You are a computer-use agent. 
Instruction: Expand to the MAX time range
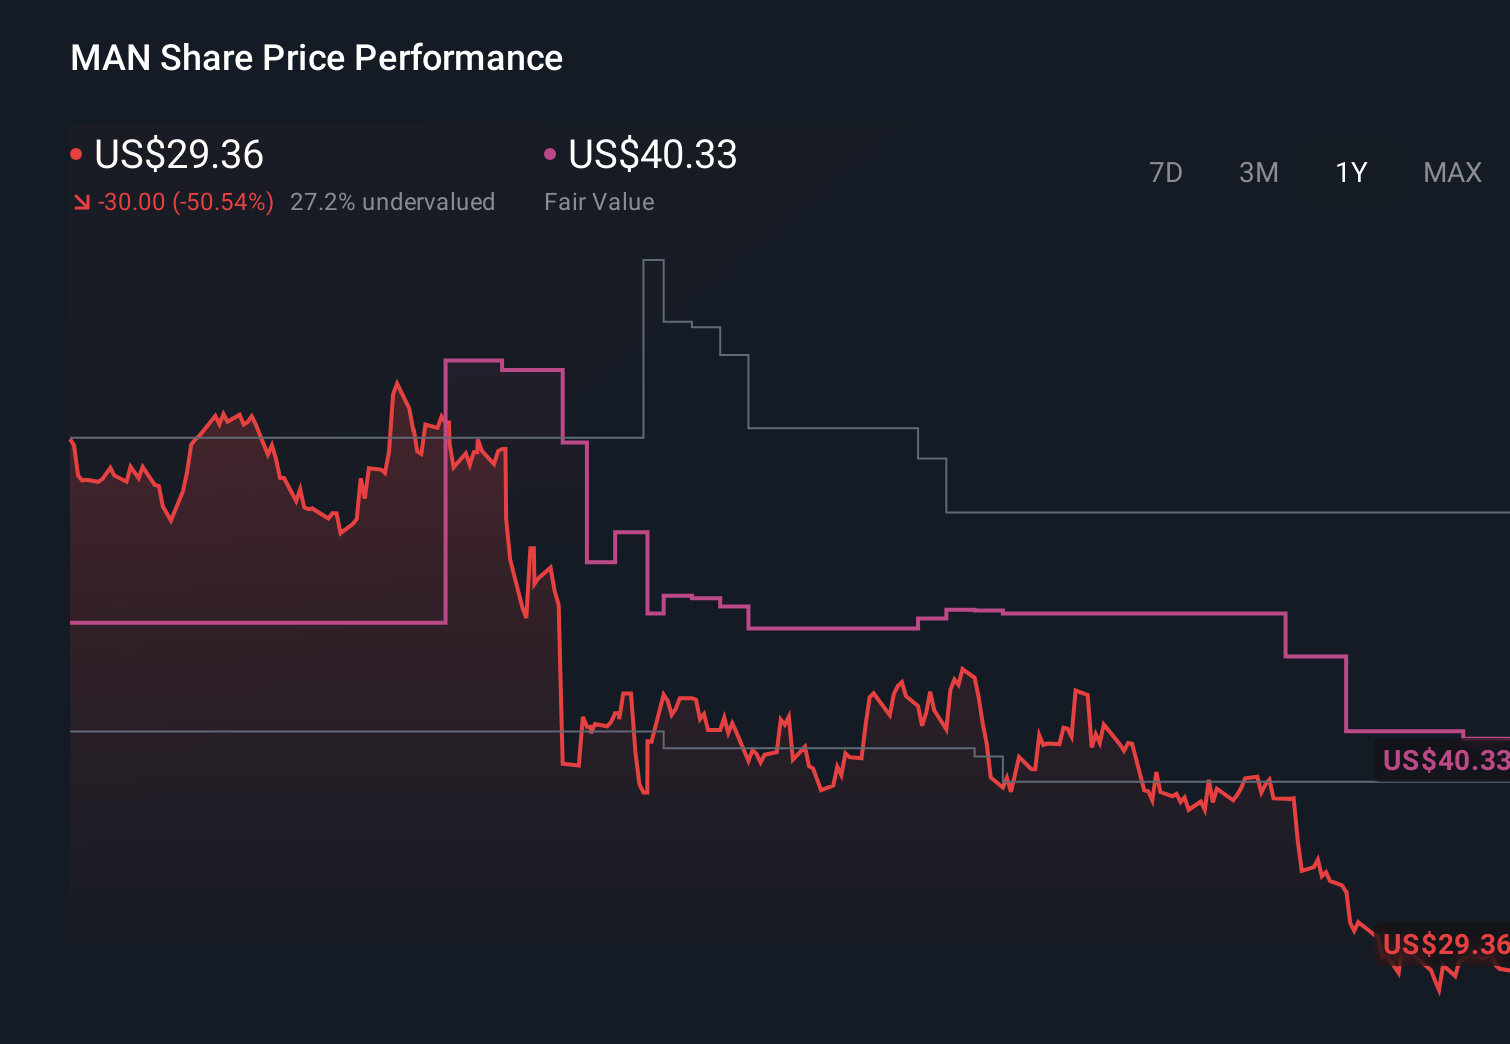click(1451, 172)
